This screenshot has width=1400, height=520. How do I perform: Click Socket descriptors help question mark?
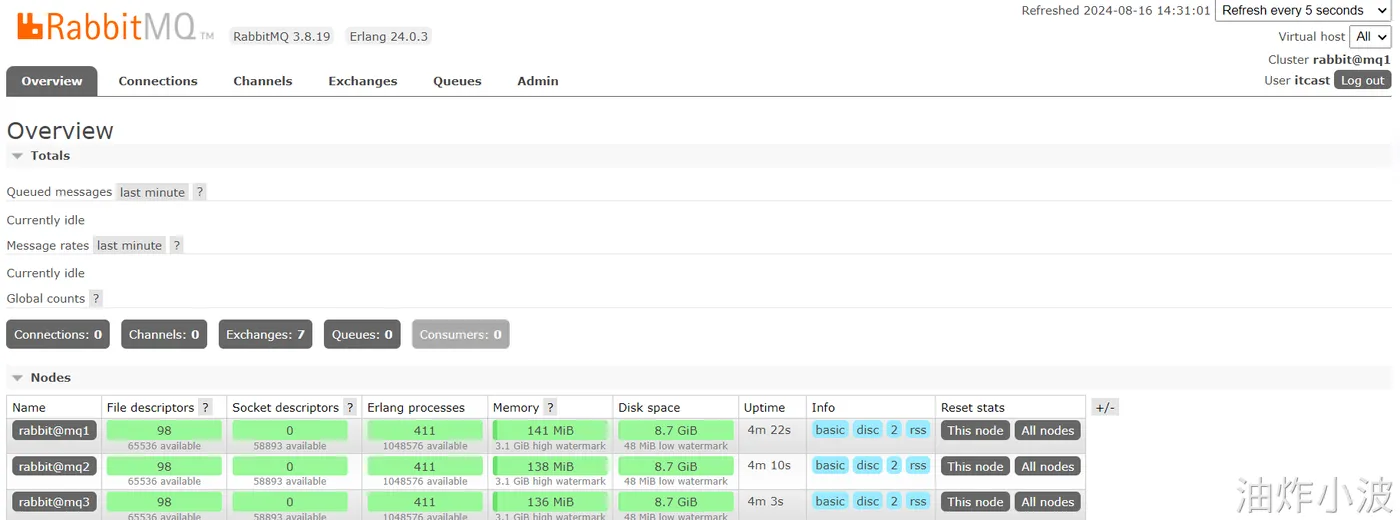[x=350, y=407]
